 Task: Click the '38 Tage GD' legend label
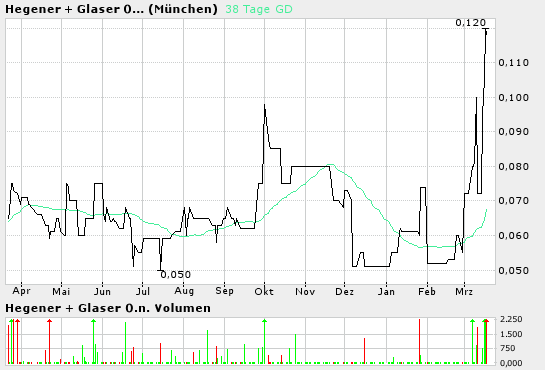(x=259, y=9)
